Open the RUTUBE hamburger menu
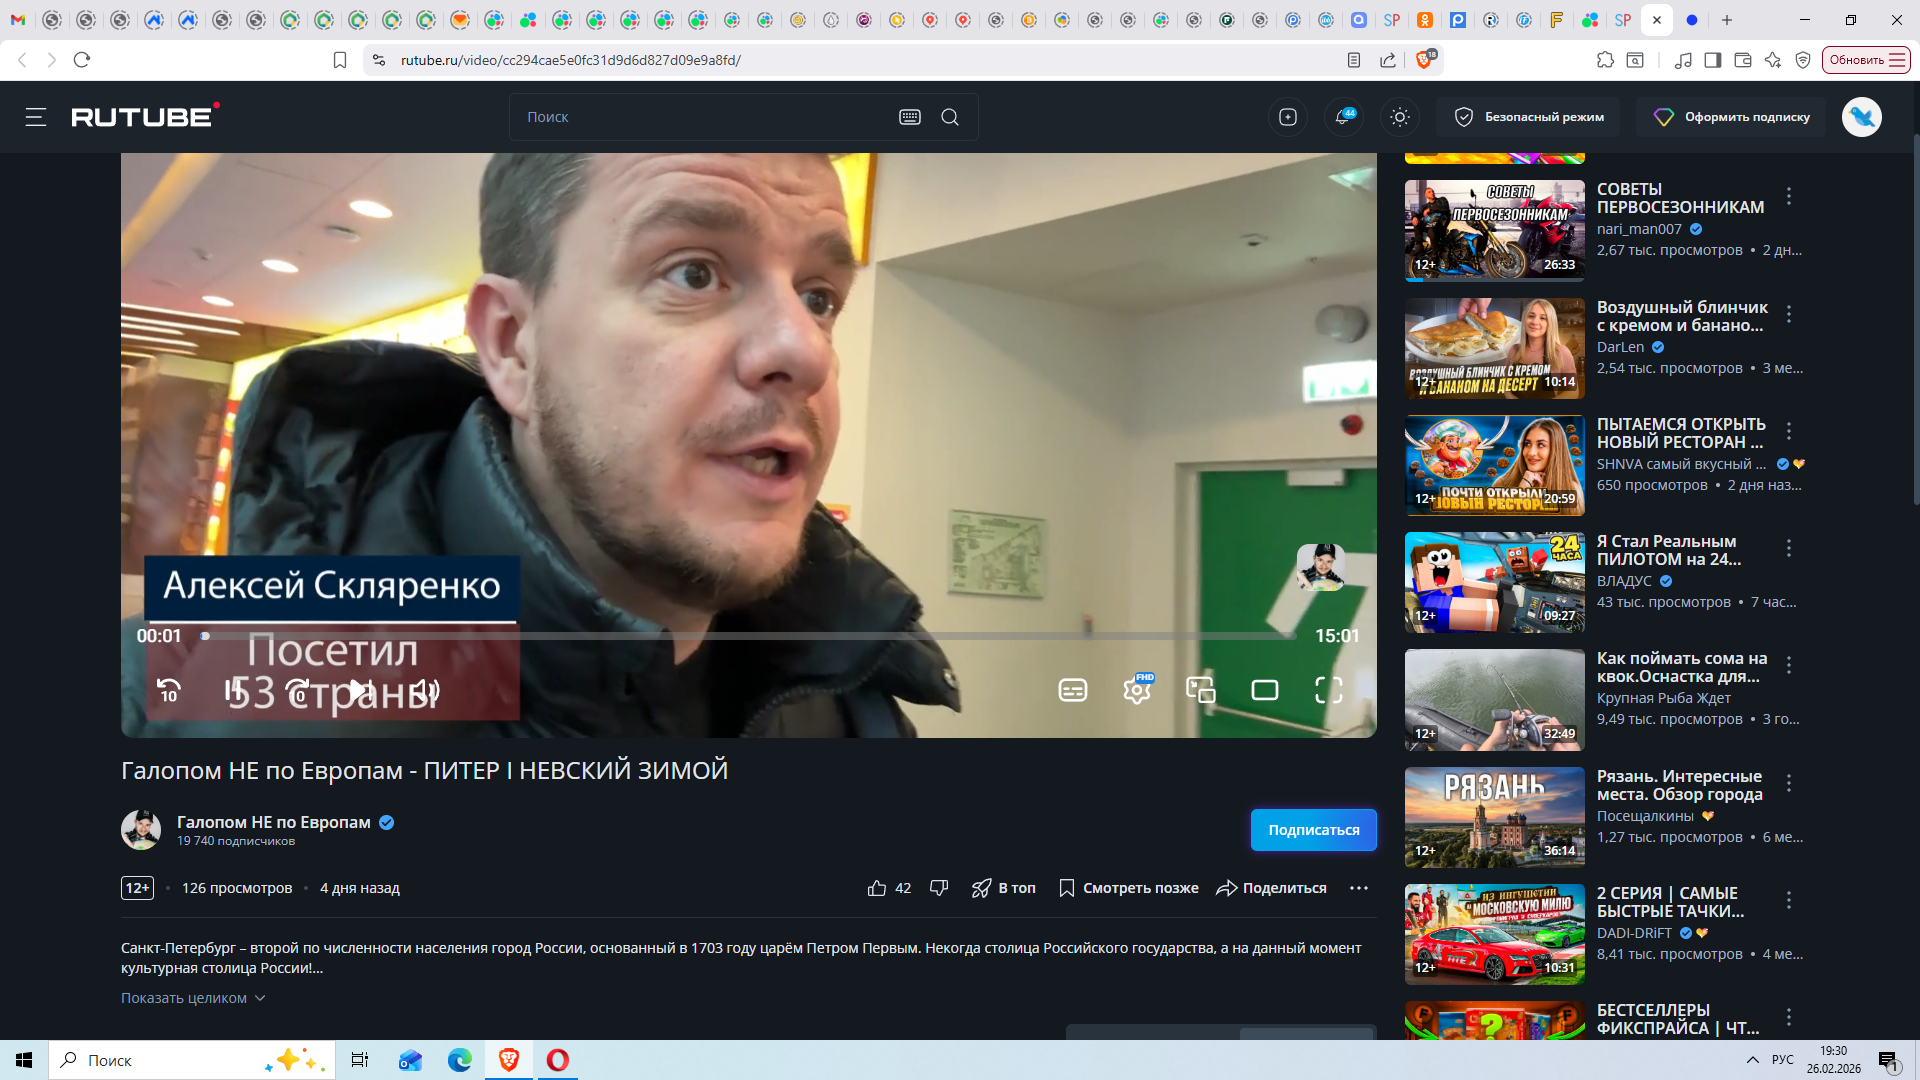1920x1080 pixels. tap(36, 117)
